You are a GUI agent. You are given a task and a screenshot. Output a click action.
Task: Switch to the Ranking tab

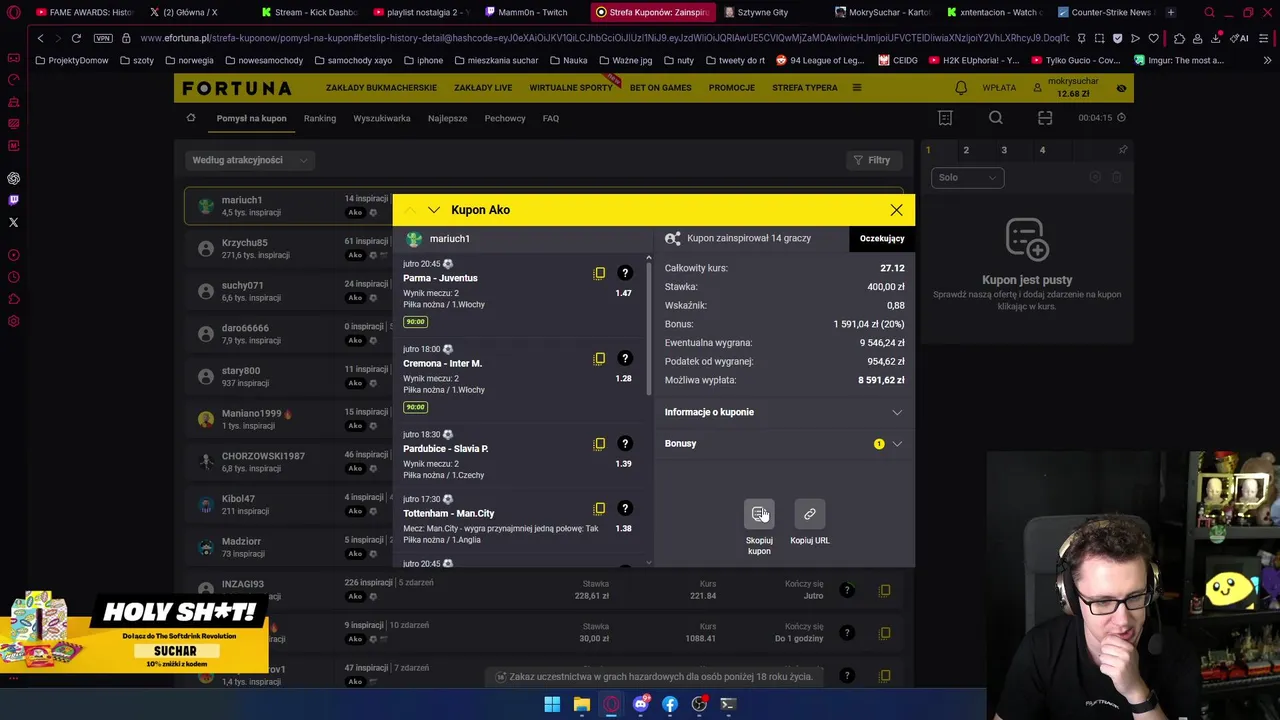320,118
